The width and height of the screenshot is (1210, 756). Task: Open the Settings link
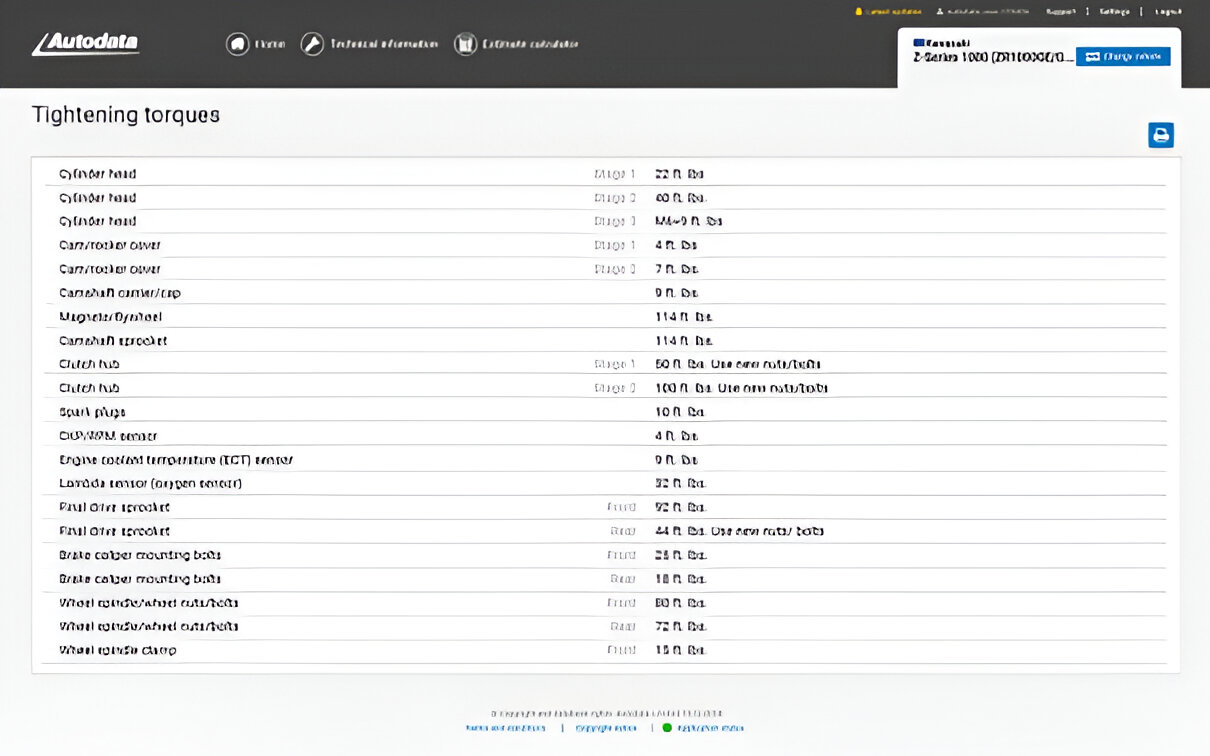point(1114,12)
